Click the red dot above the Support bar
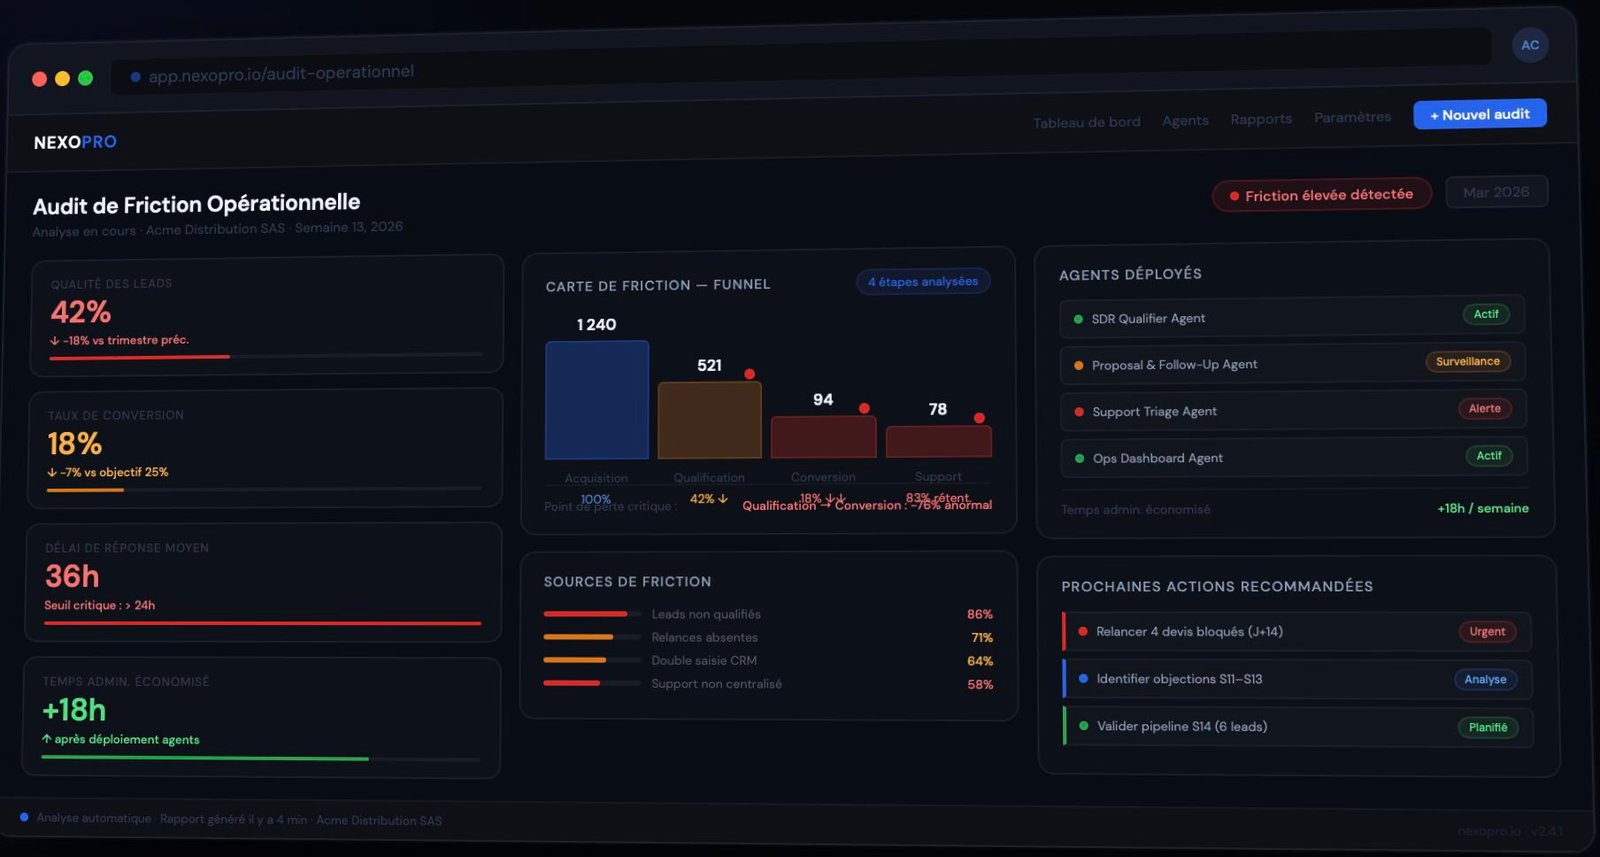Image resolution: width=1600 pixels, height=857 pixels. click(x=979, y=418)
